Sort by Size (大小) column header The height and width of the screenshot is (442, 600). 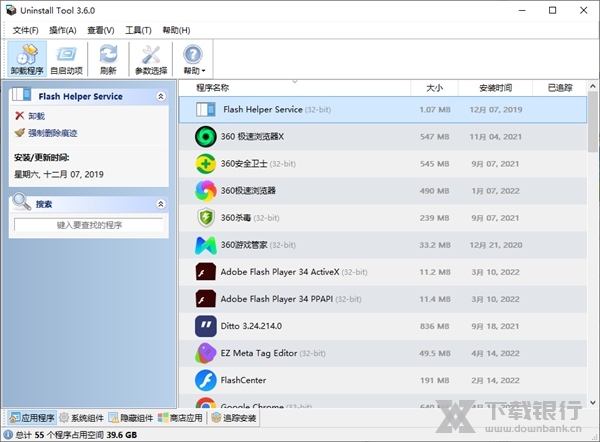coord(434,88)
